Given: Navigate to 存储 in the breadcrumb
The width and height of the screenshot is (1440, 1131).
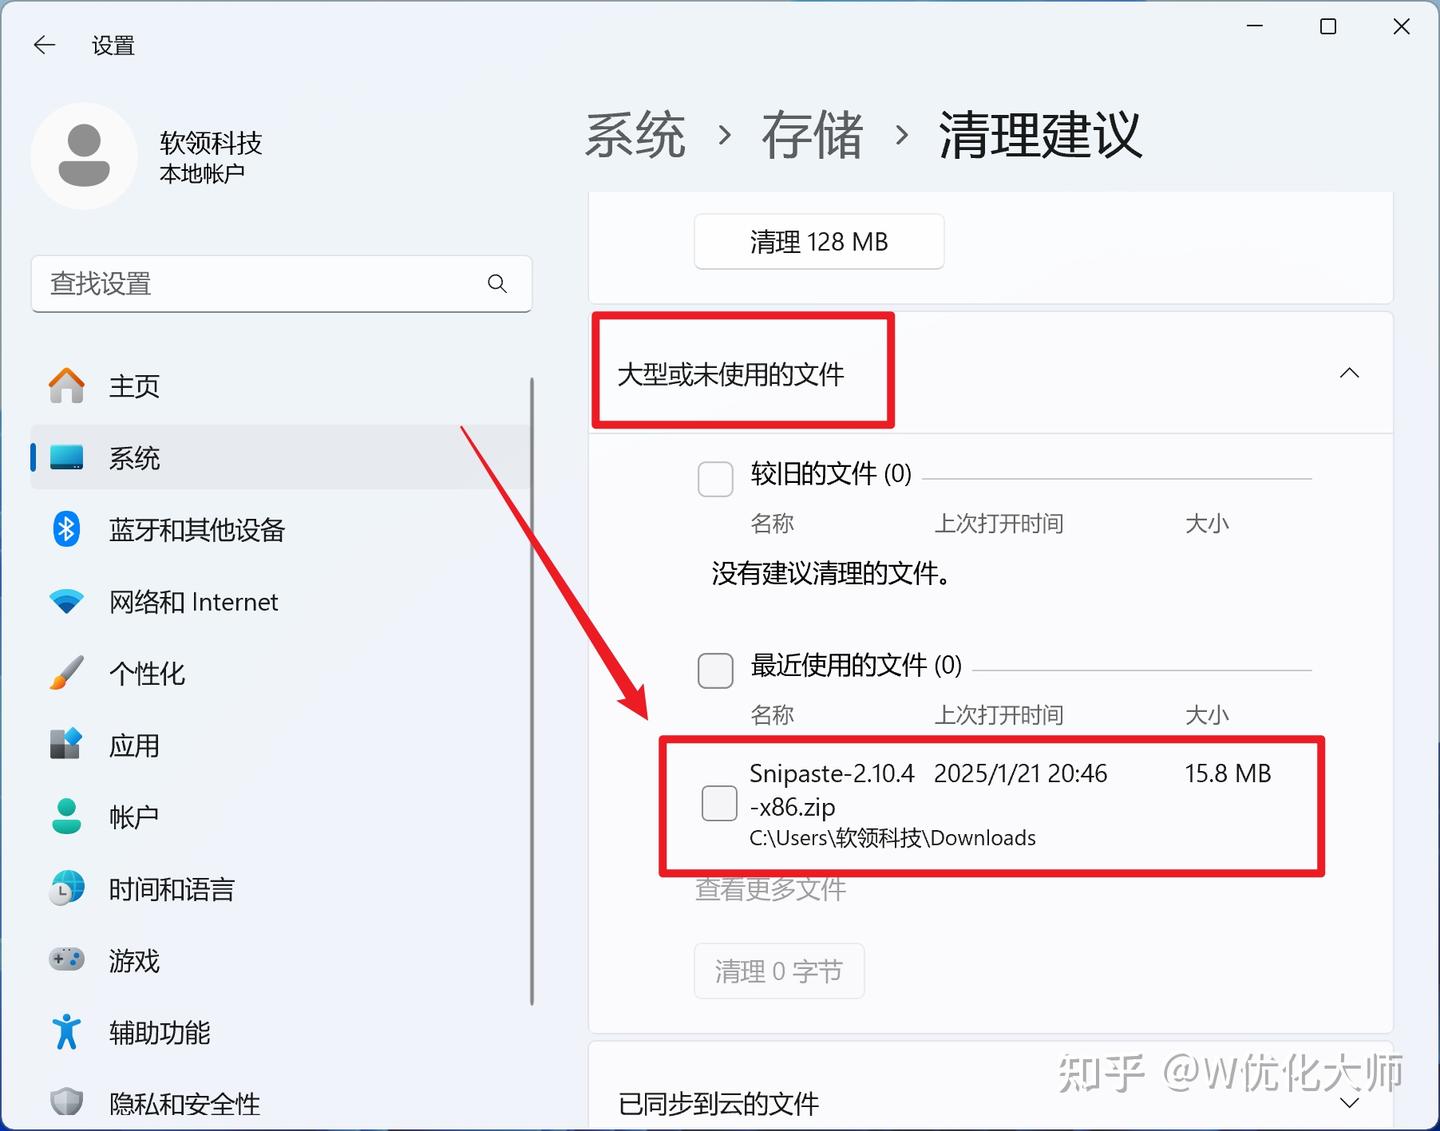Looking at the screenshot, I should (x=812, y=135).
